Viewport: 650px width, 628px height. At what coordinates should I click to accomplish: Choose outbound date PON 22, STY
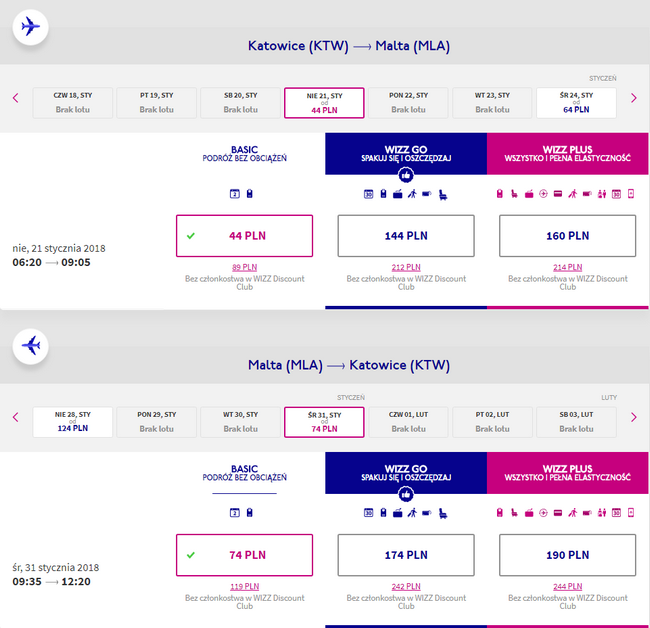point(408,103)
